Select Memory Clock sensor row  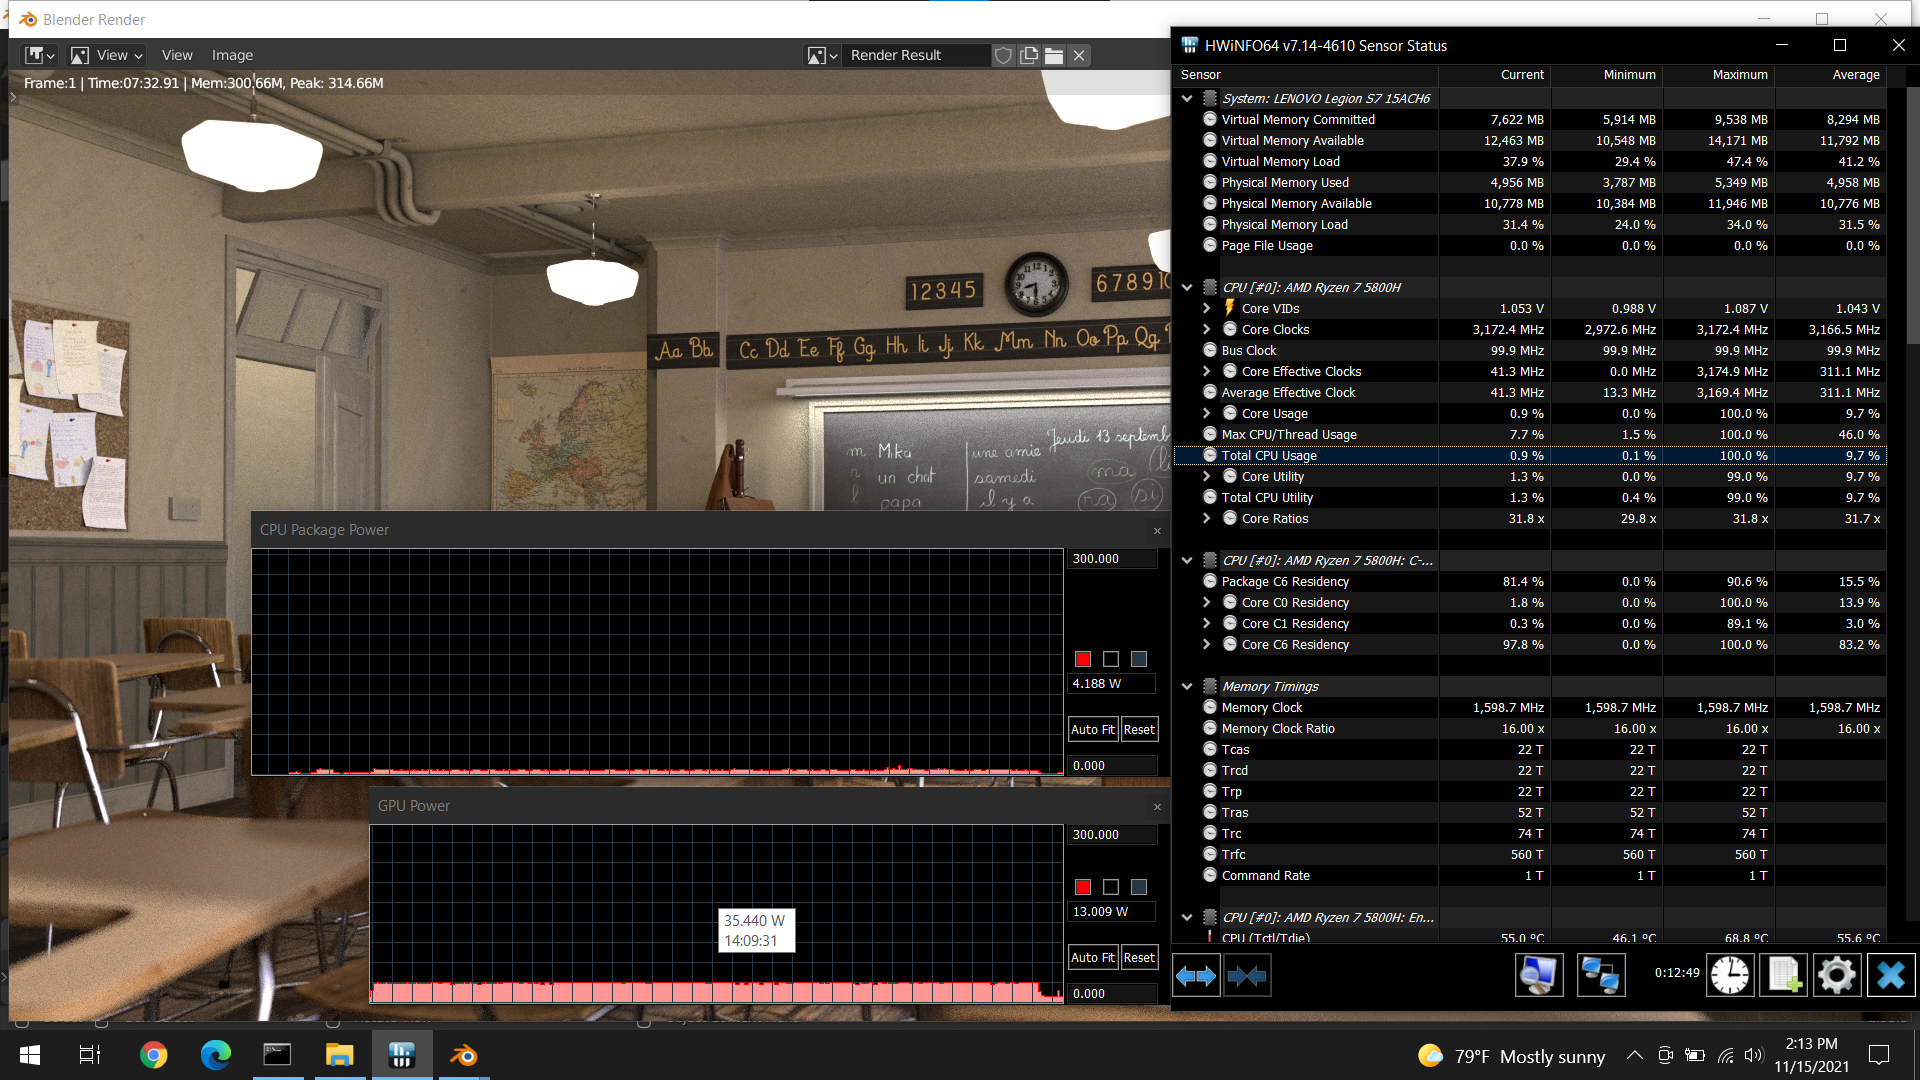coord(1530,707)
